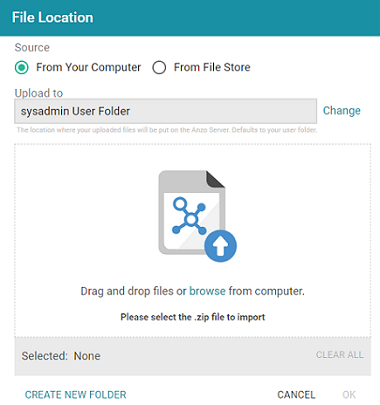Open the Change upload location link
Image resolution: width=380 pixels, height=405 pixels.
tap(342, 111)
